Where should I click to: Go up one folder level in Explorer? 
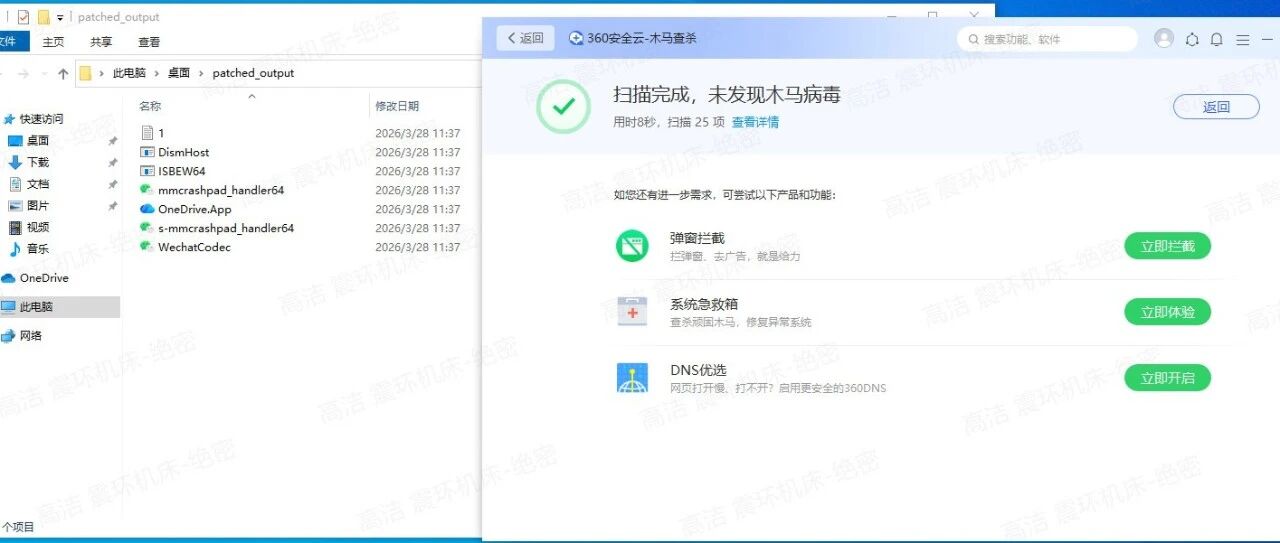pyautogui.click(x=63, y=73)
